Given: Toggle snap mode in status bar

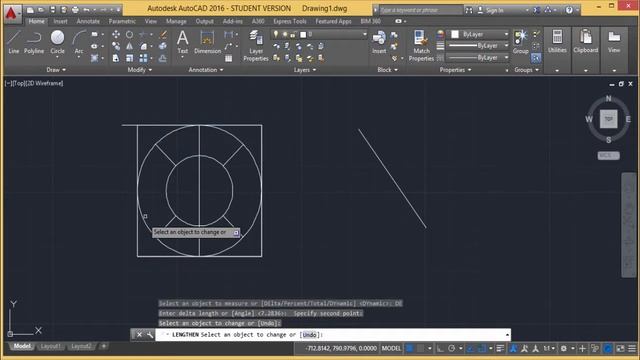Looking at the screenshot, I should pyautogui.click(x=421, y=348).
